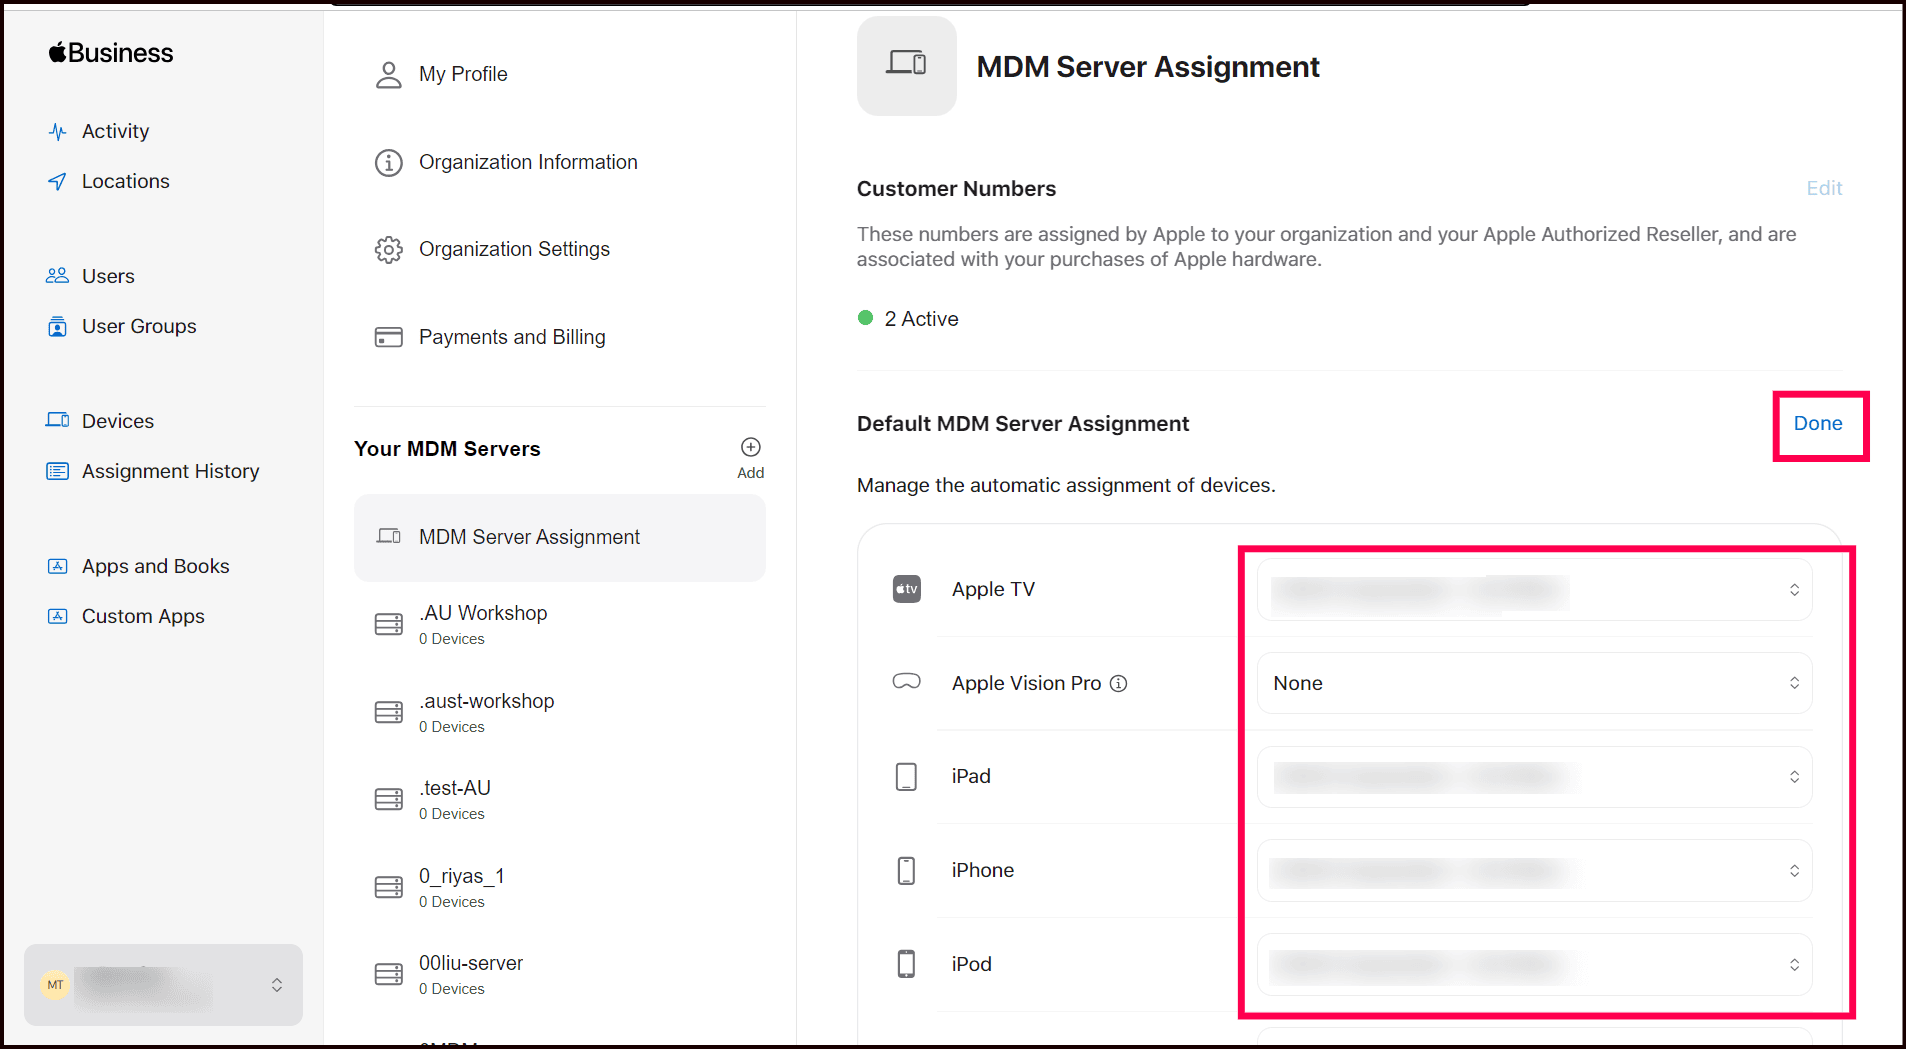Click the Custom Apps icon
The image size is (1906, 1049).
(58, 616)
